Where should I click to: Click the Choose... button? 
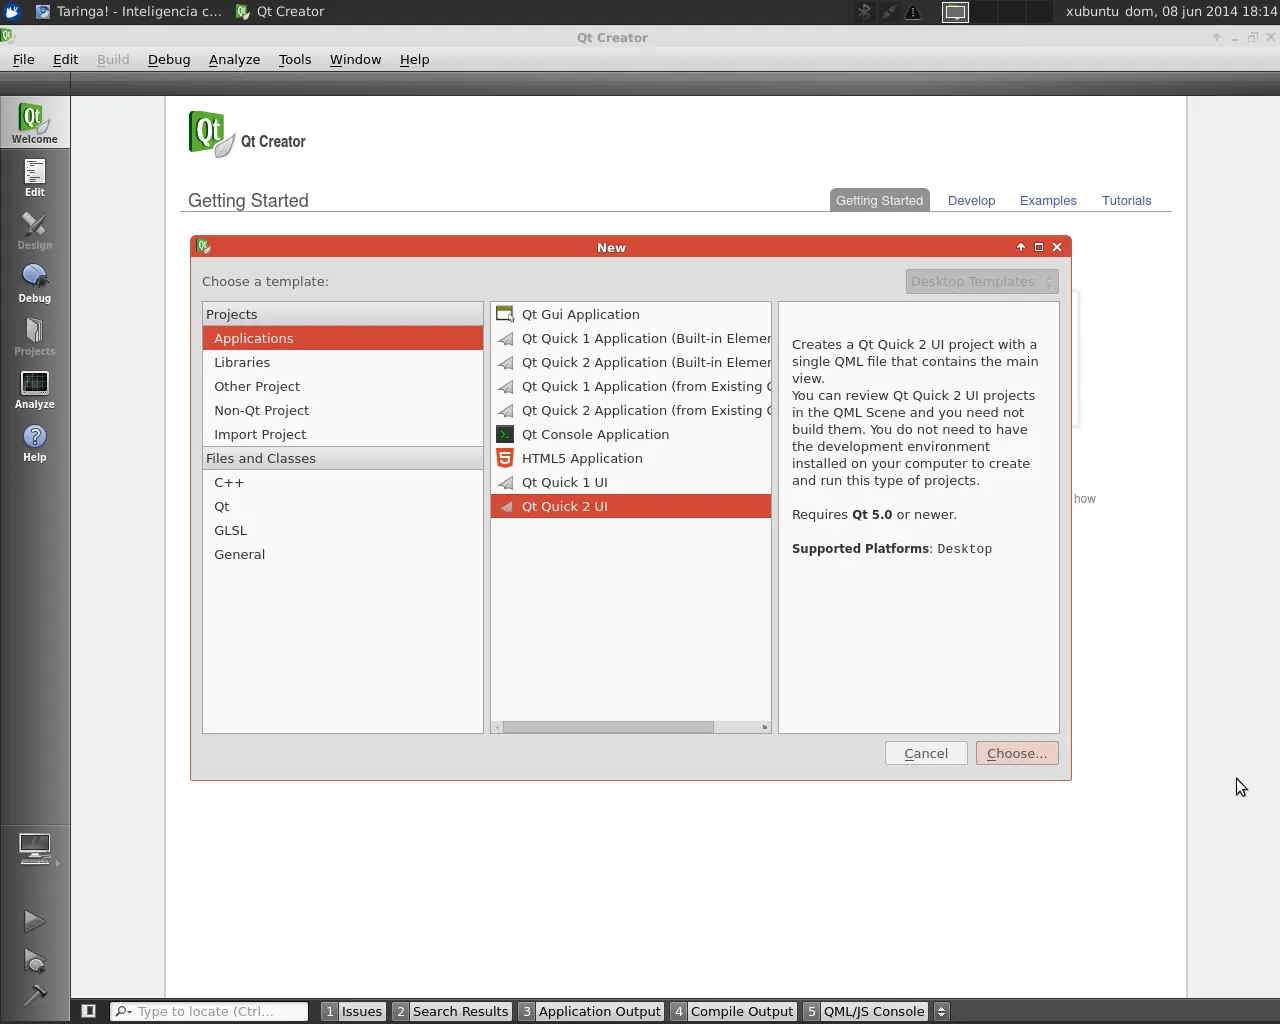coord(1017,753)
